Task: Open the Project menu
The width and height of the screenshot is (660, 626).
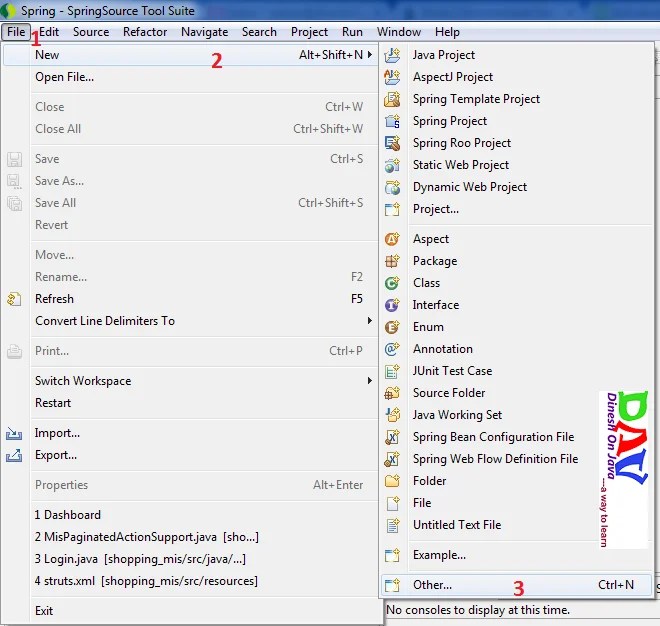Action: [x=309, y=32]
